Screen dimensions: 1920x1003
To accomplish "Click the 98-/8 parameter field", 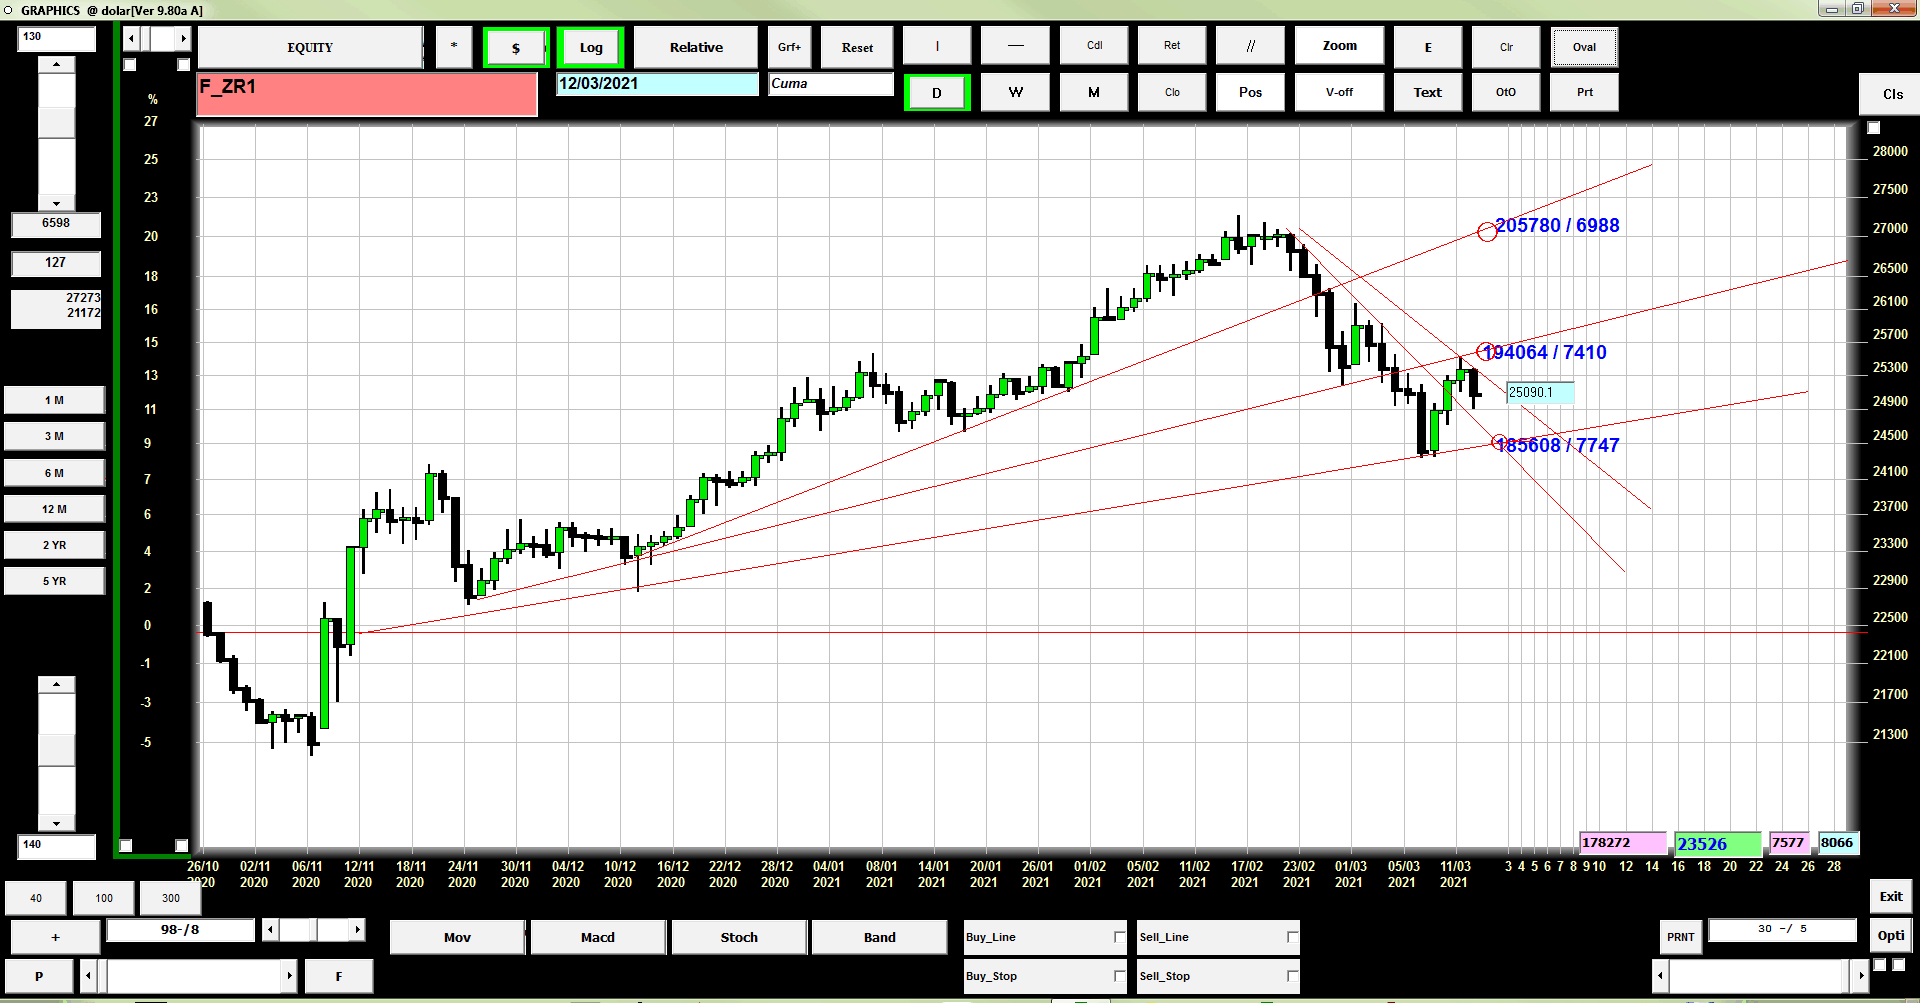I will (x=180, y=930).
